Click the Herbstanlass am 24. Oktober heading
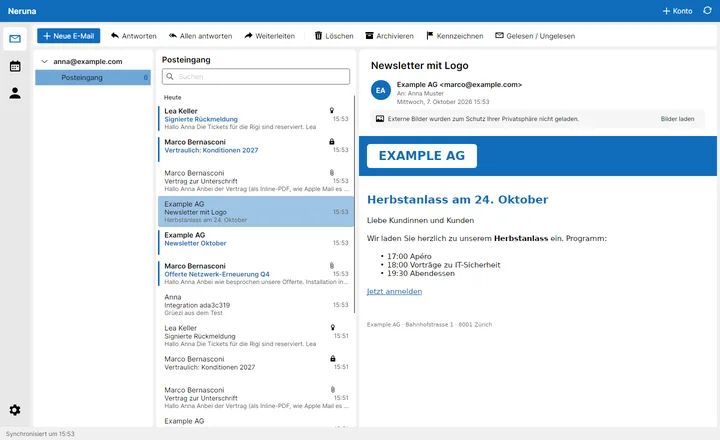This screenshot has height=440, width=720. pyautogui.click(x=457, y=200)
